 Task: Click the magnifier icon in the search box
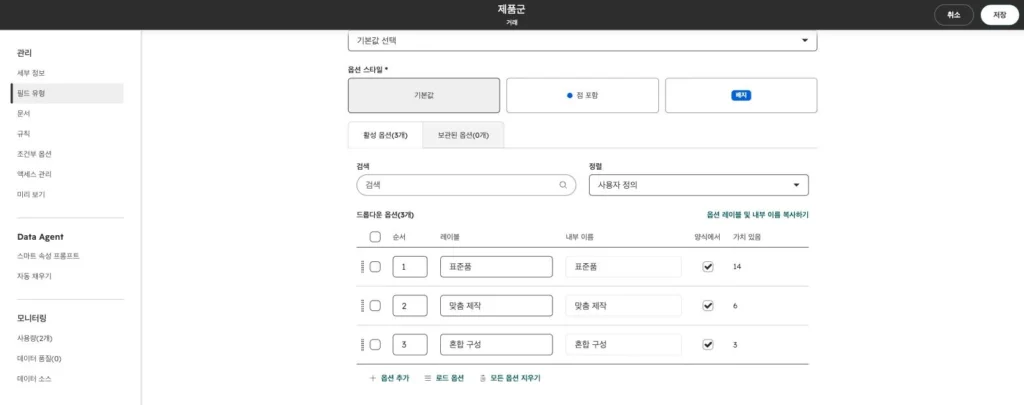(x=563, y=185)
